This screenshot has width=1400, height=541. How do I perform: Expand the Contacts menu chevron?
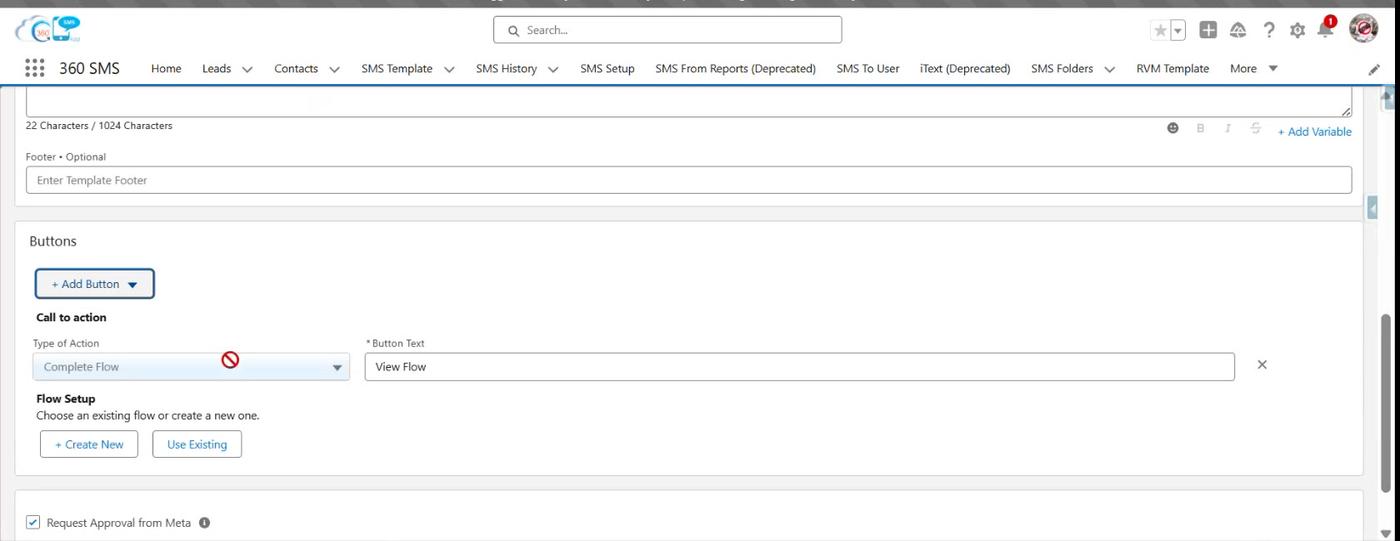[334, 69]
